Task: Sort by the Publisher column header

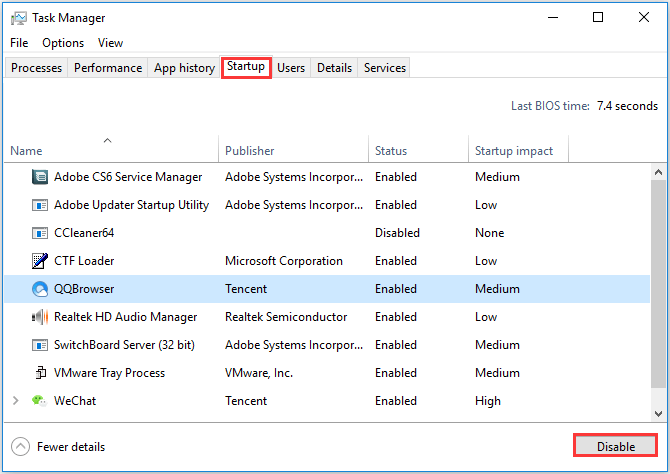Action: [x=293, y=150]
